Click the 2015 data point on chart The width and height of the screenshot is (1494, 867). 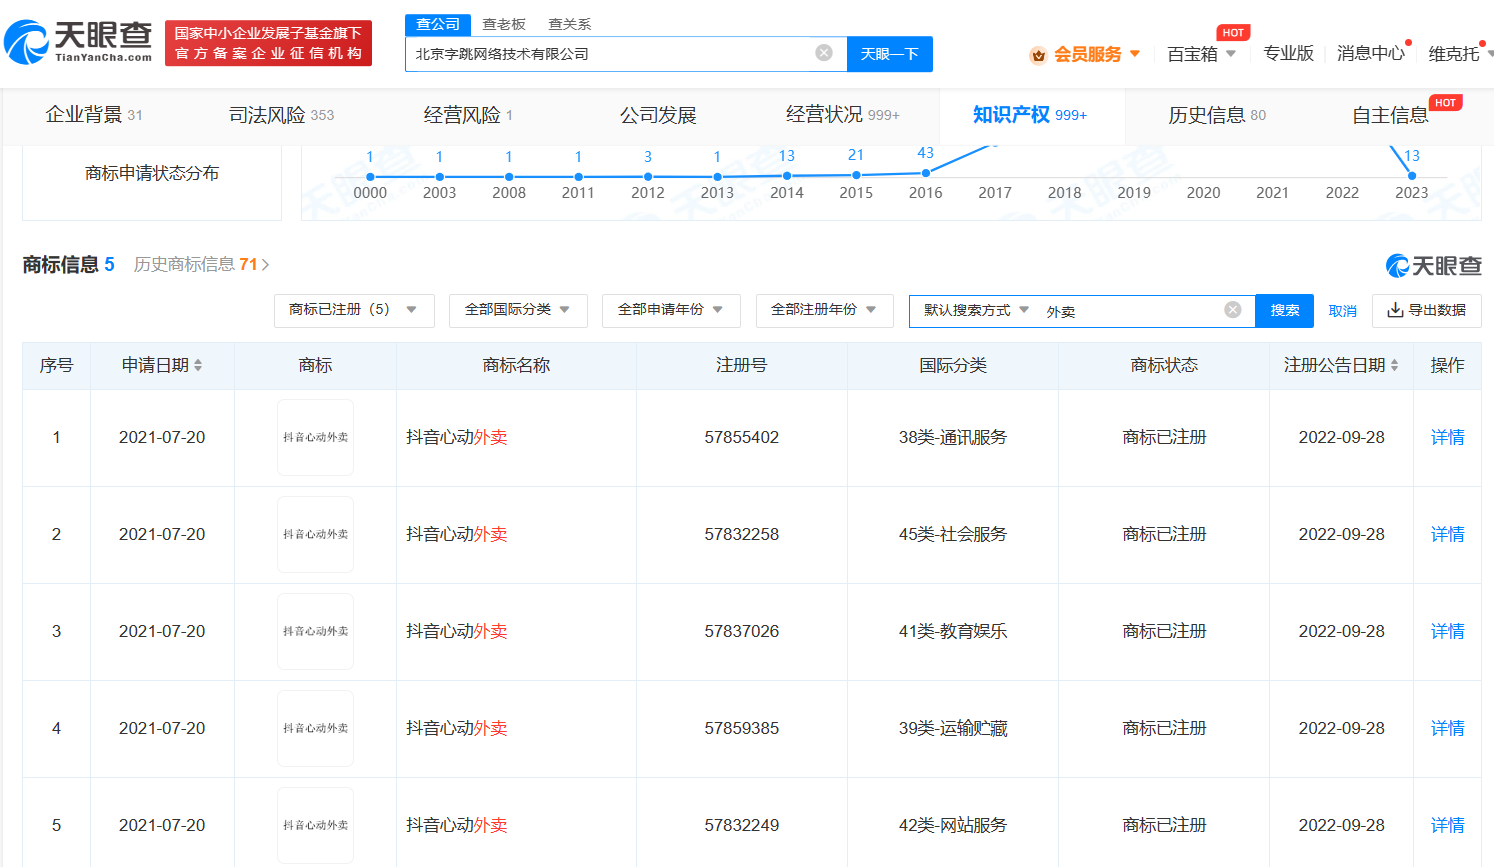tap(856, 175)
